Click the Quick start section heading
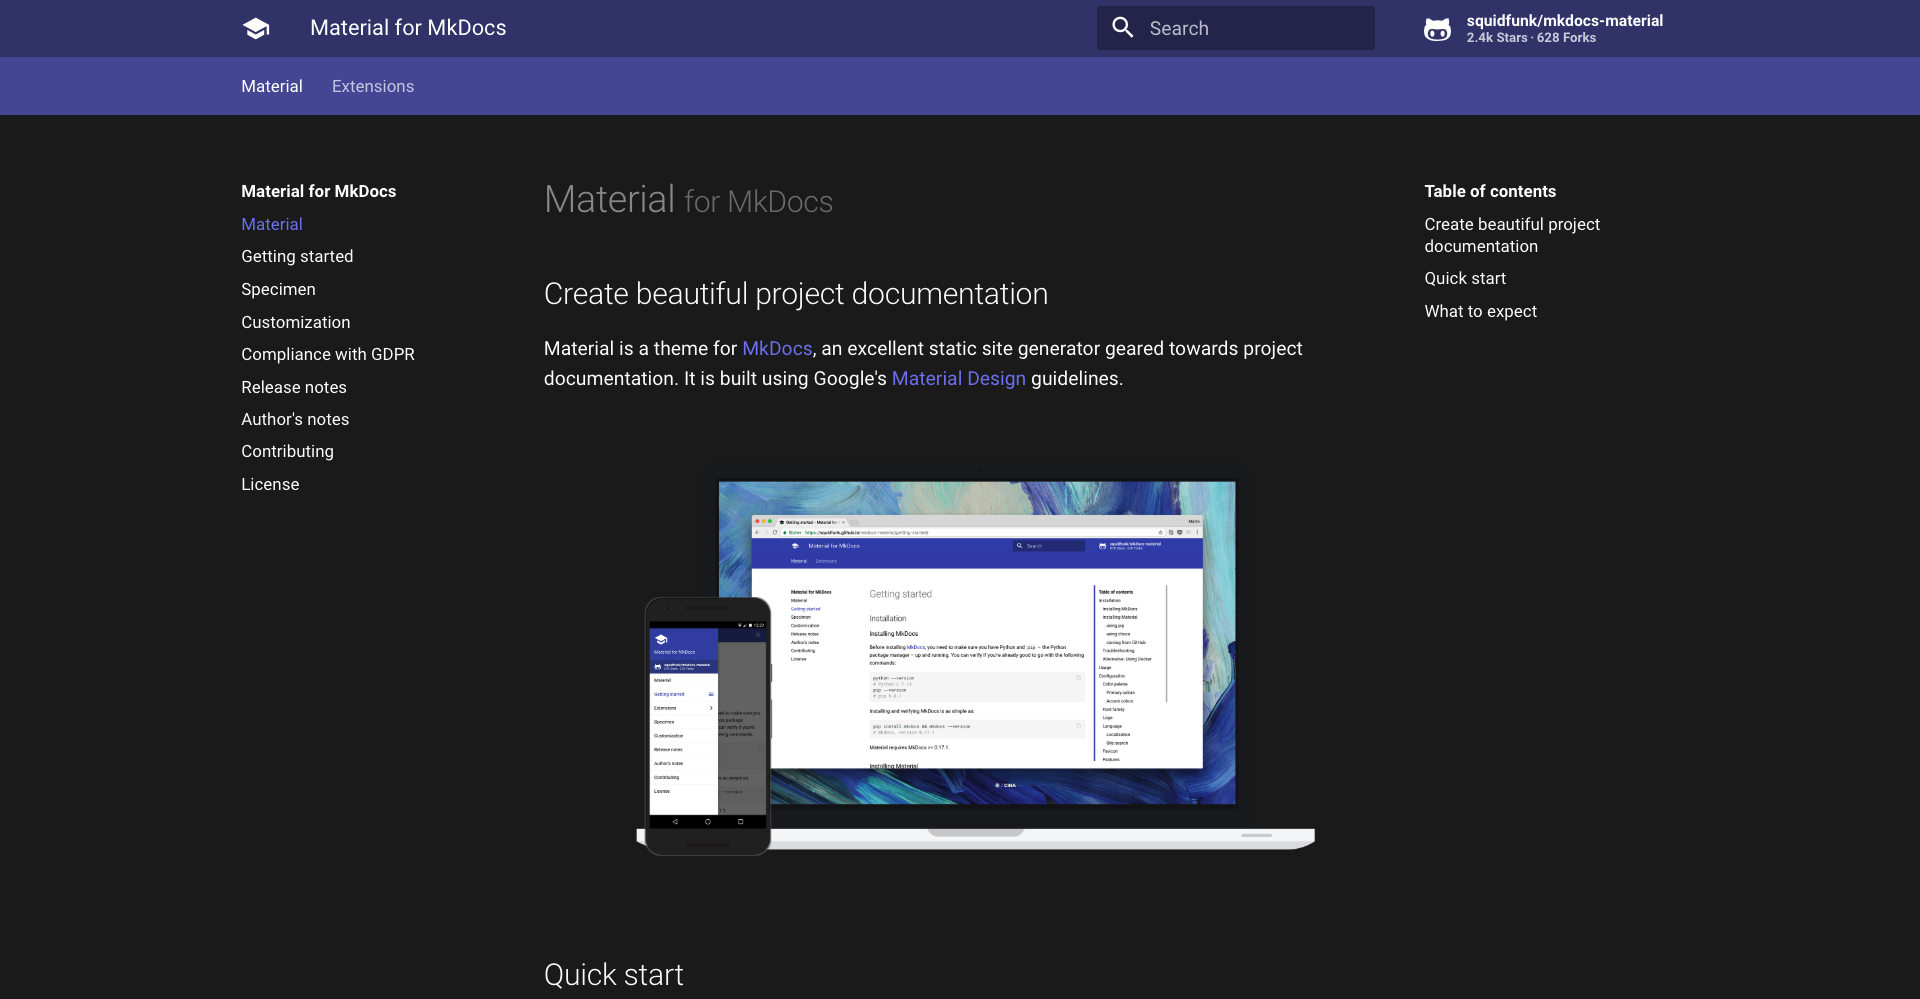 pos(614,975)
